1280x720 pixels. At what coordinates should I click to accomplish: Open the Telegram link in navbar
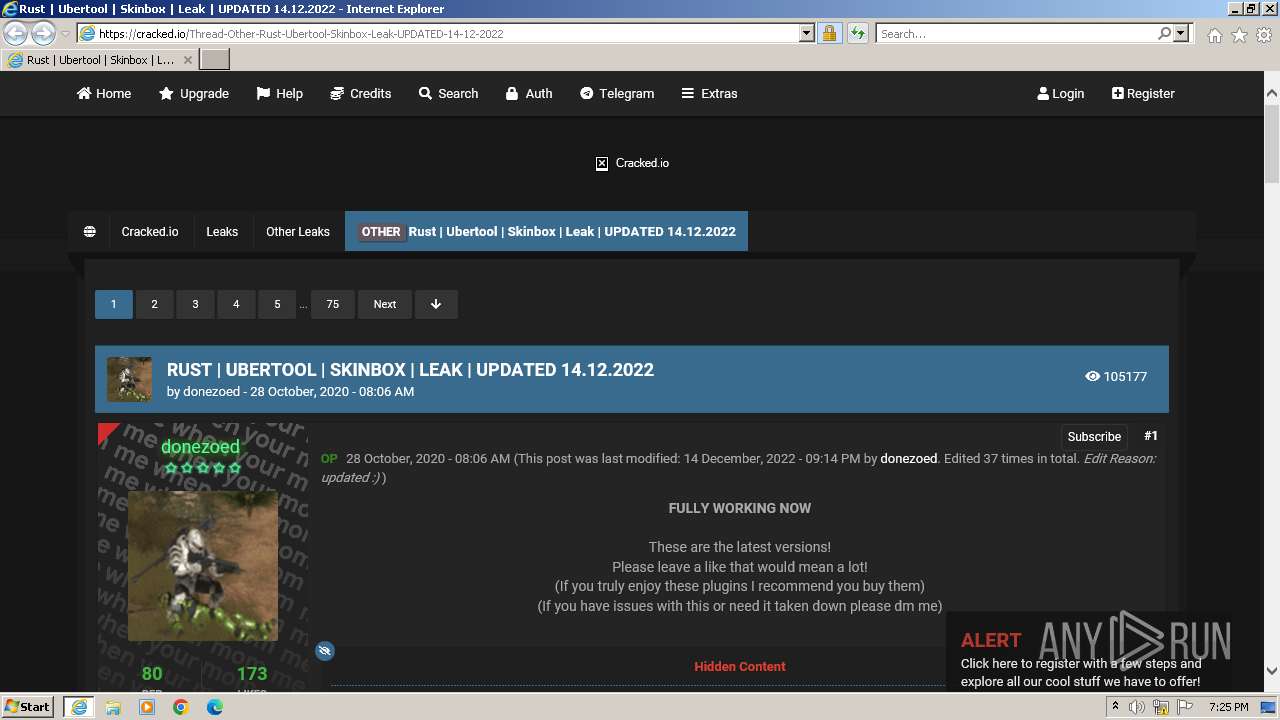tap(617, 93)
